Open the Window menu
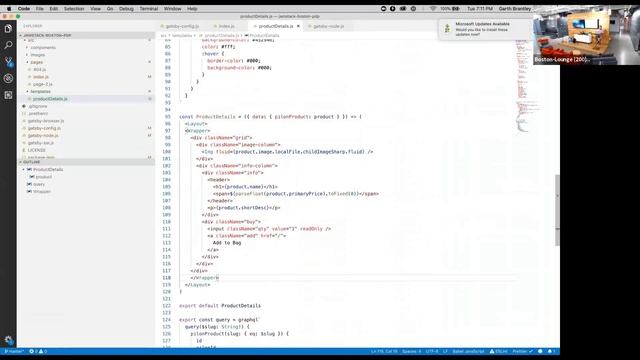 pyautogui.click(x=173, y=9)
